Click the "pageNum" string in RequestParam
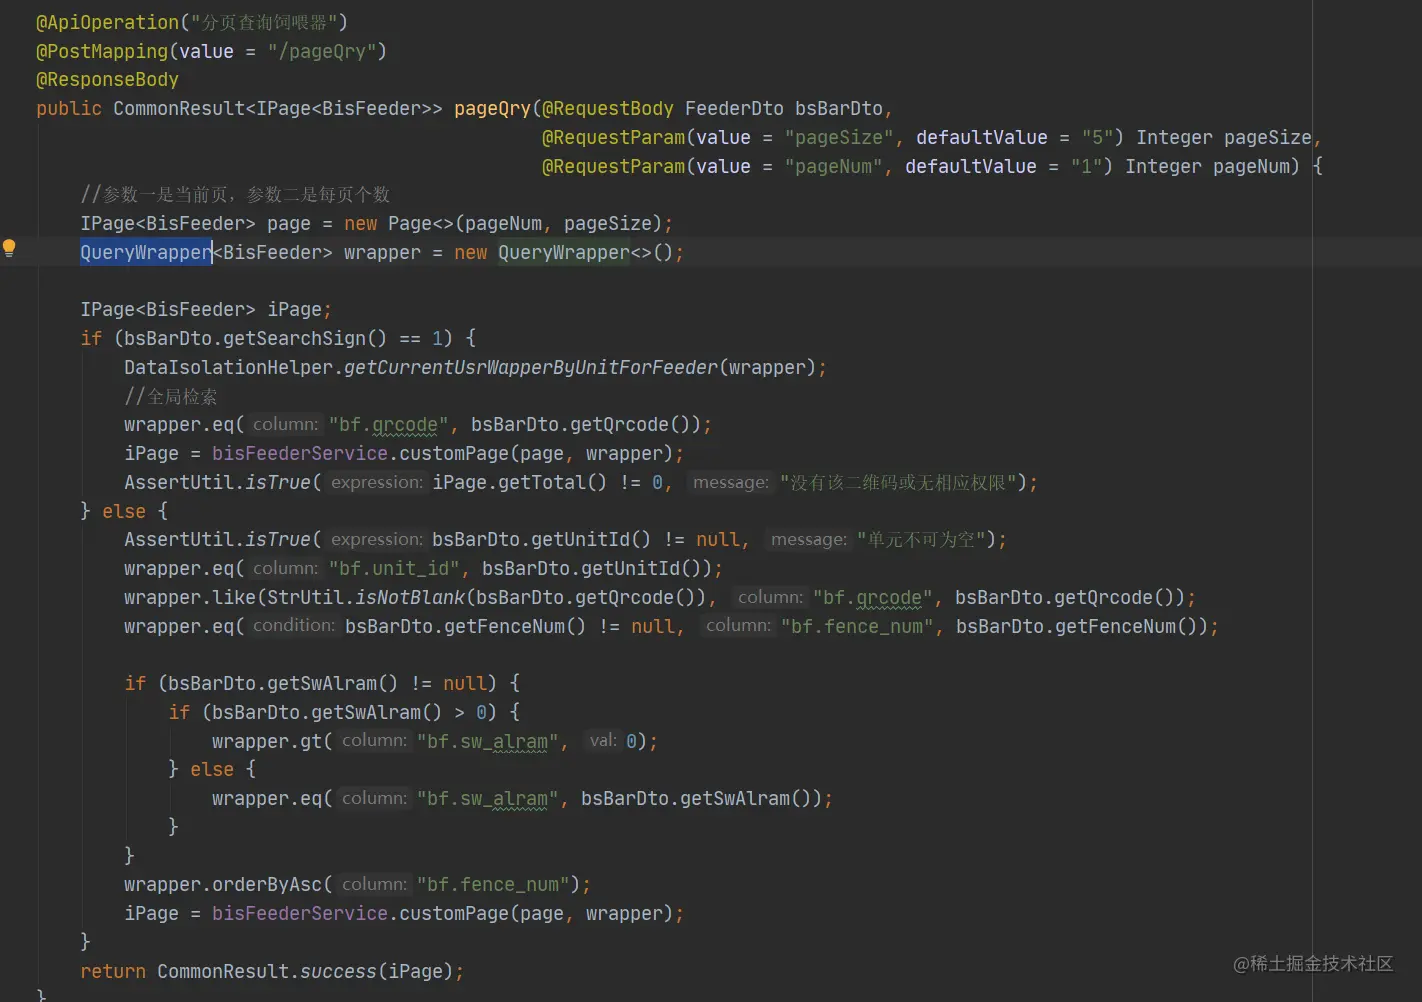 click(x=834, y=166)
